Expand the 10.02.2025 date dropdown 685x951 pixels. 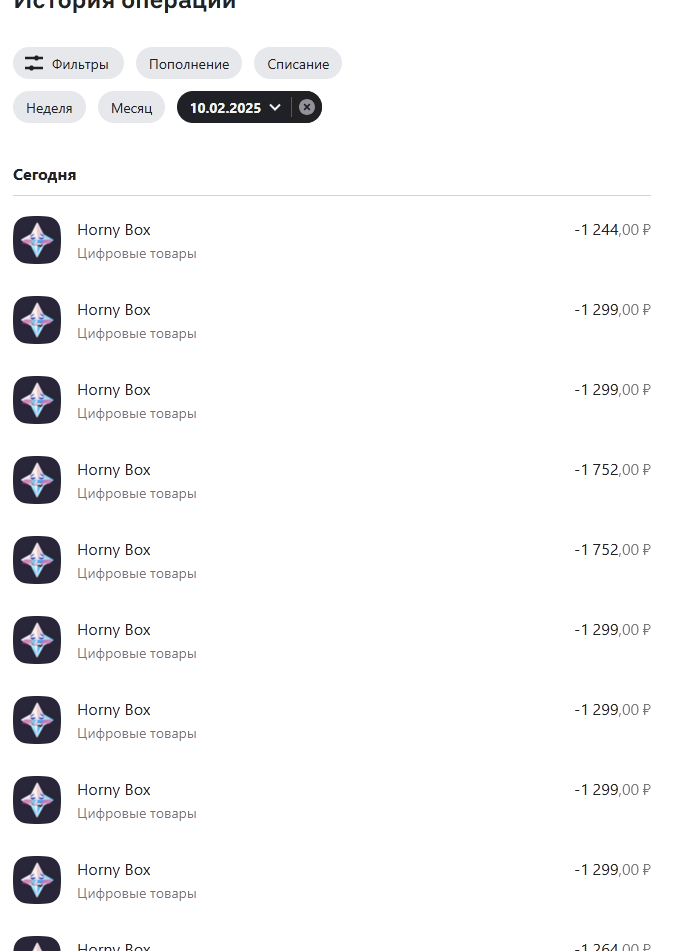coord(235,107)
